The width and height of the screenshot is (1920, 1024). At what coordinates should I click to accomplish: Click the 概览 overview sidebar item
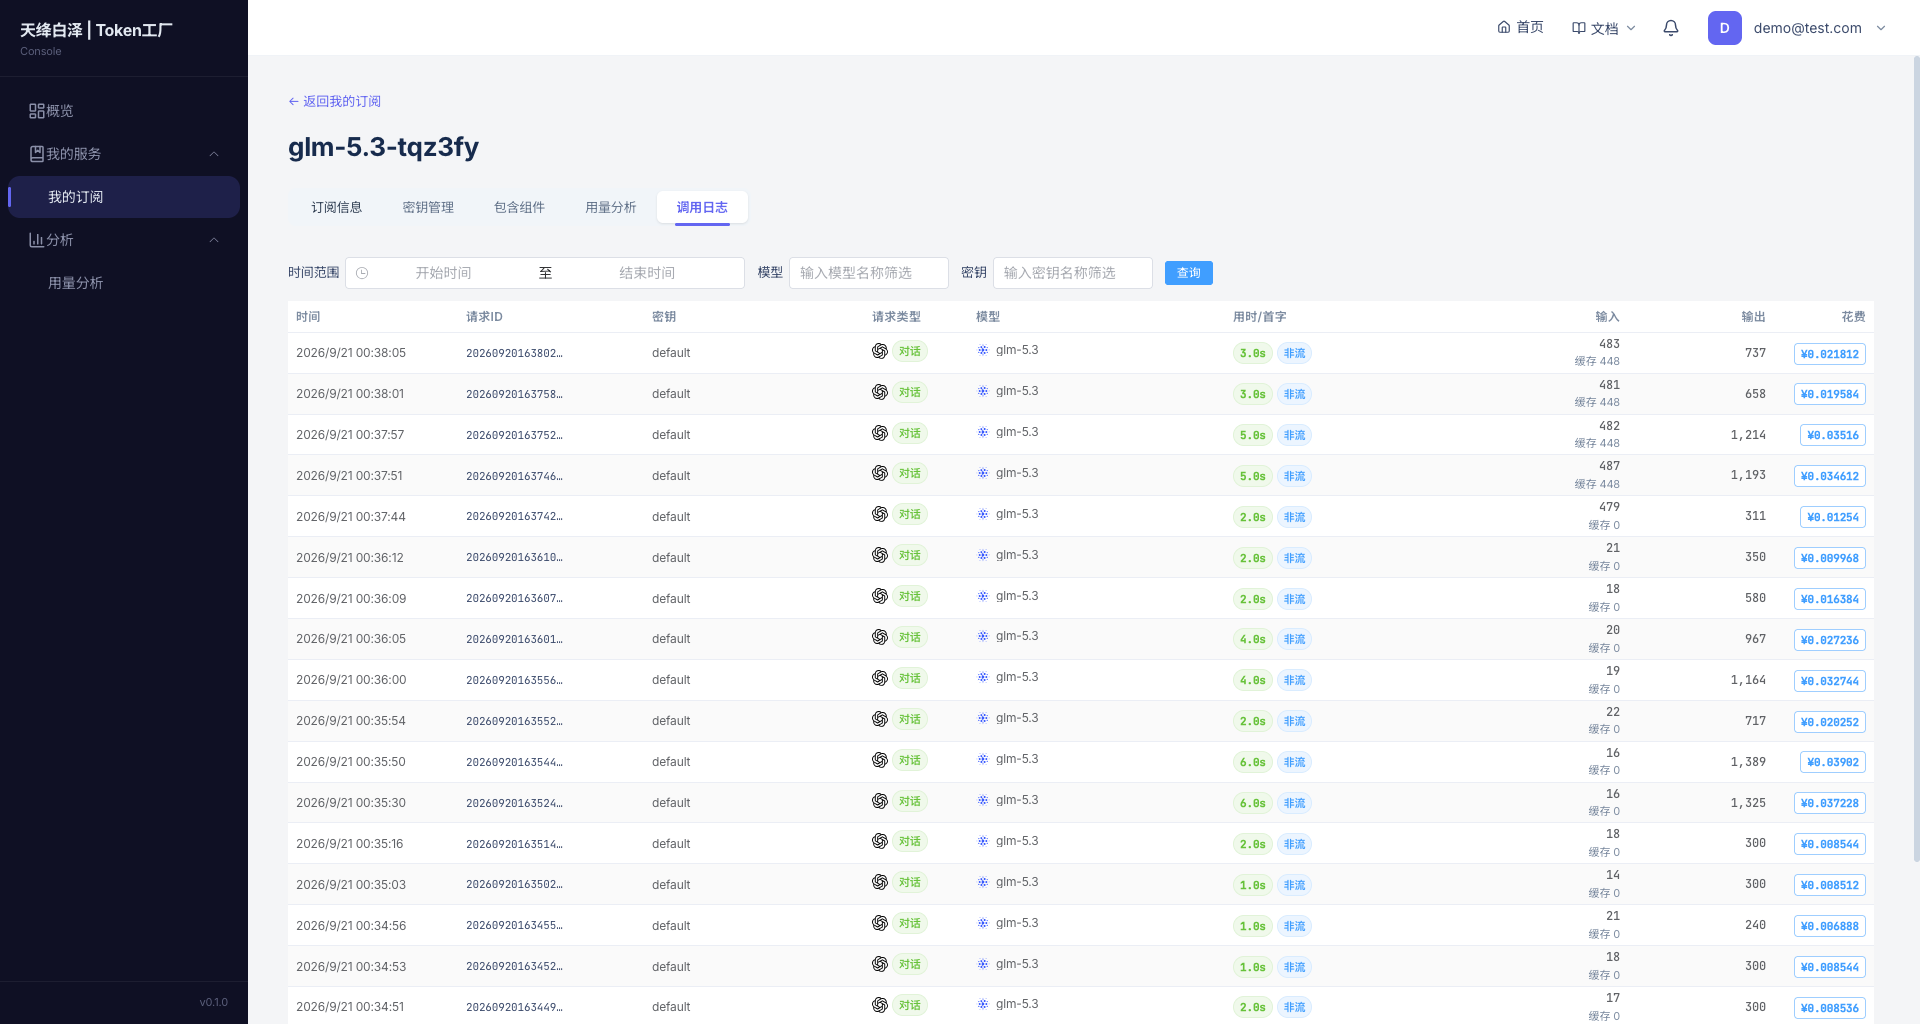pos(124,111)
